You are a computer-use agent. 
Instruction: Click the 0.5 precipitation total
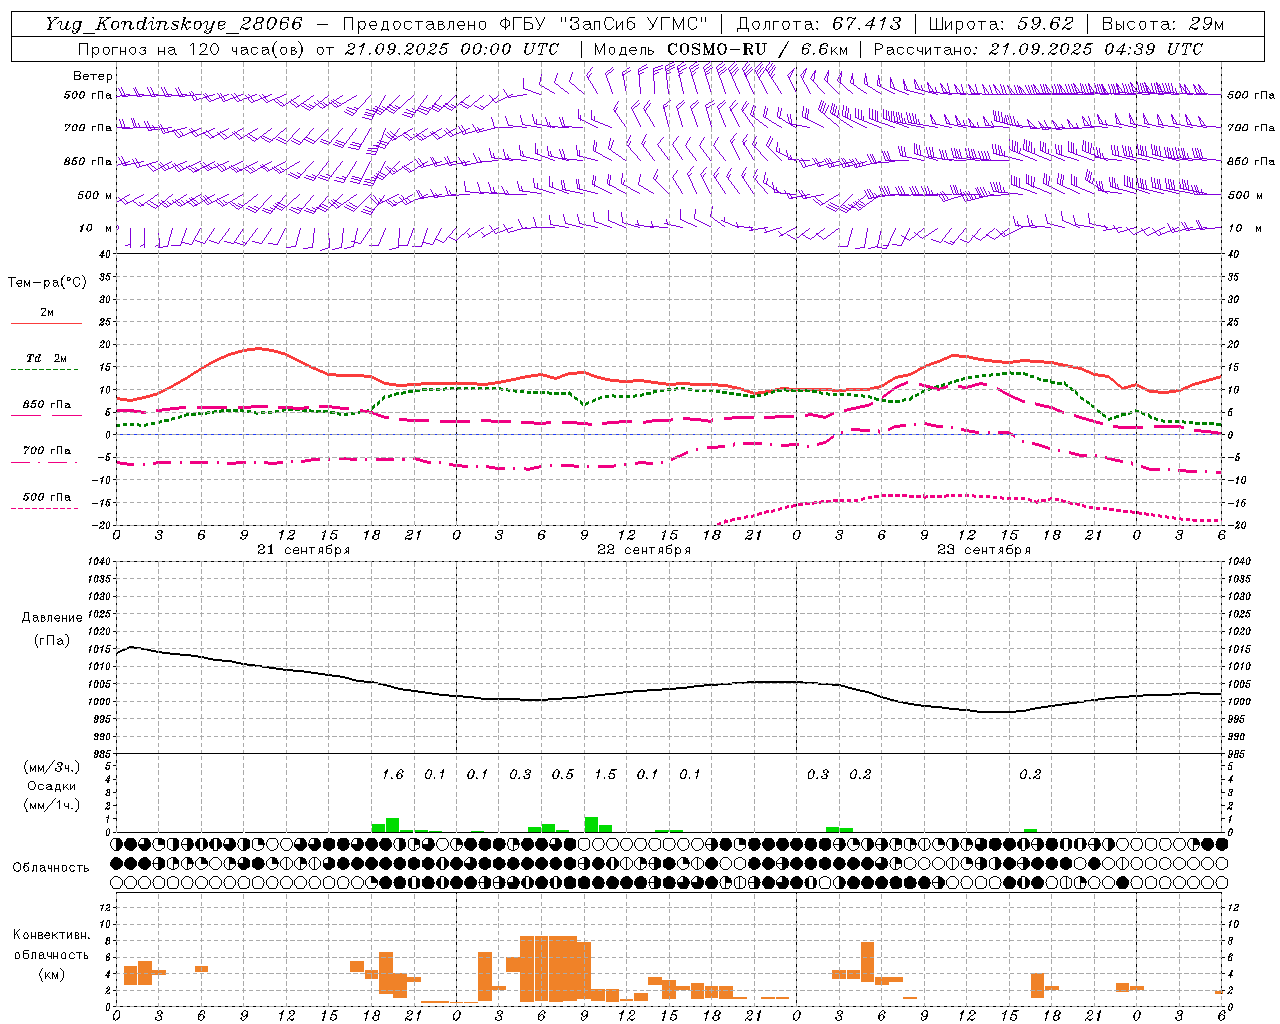tap(563, 774)
